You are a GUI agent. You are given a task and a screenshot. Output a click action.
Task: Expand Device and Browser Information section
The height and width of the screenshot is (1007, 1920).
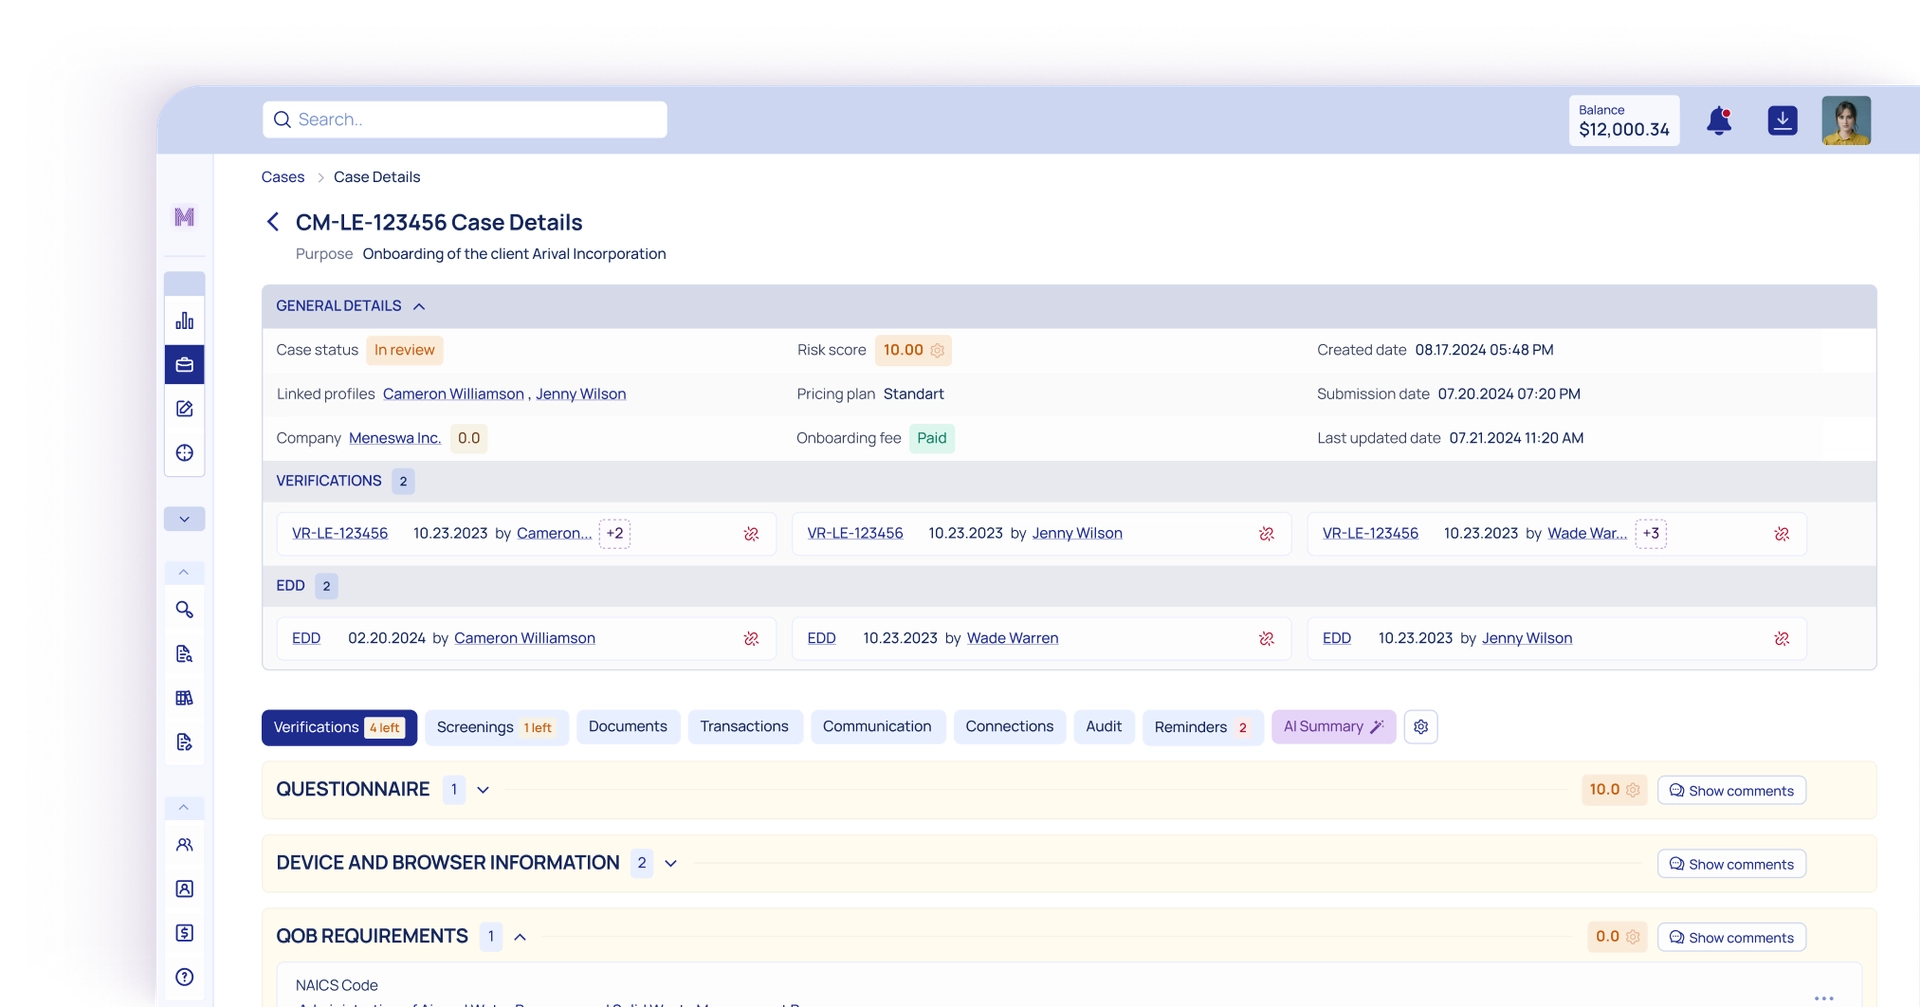coord(671,863)
